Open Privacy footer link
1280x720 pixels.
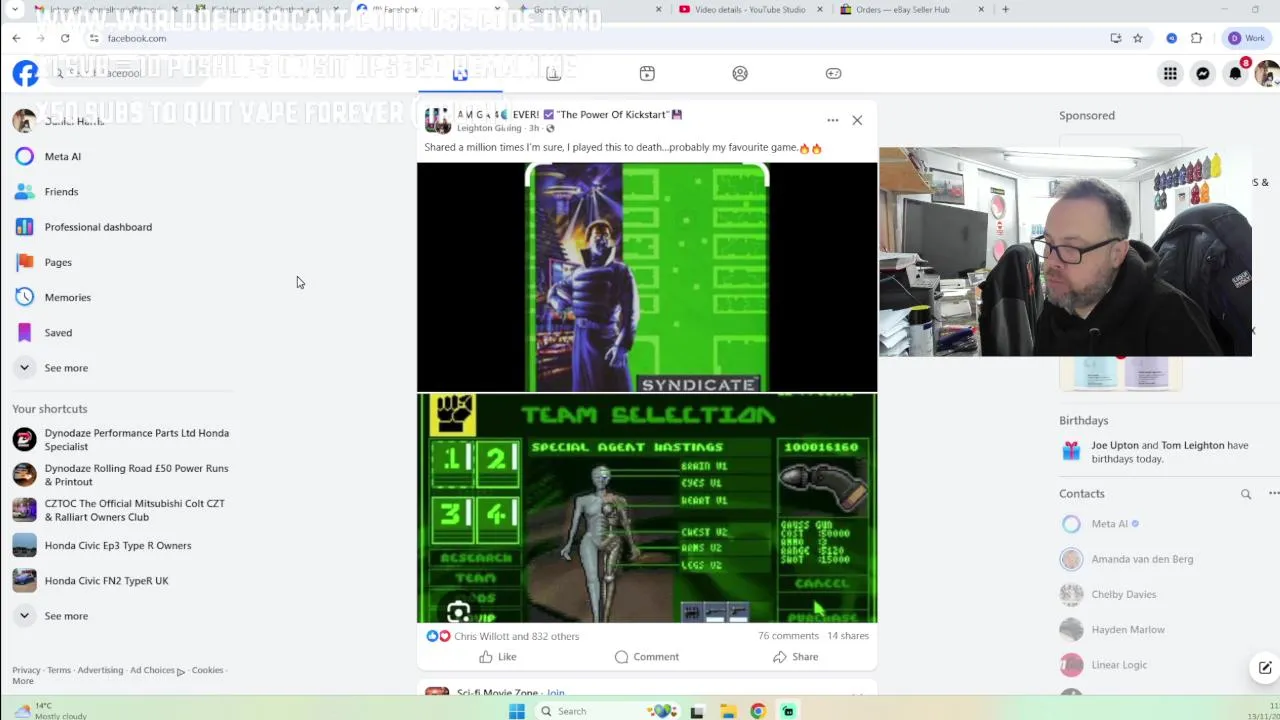tap(26, 670)
